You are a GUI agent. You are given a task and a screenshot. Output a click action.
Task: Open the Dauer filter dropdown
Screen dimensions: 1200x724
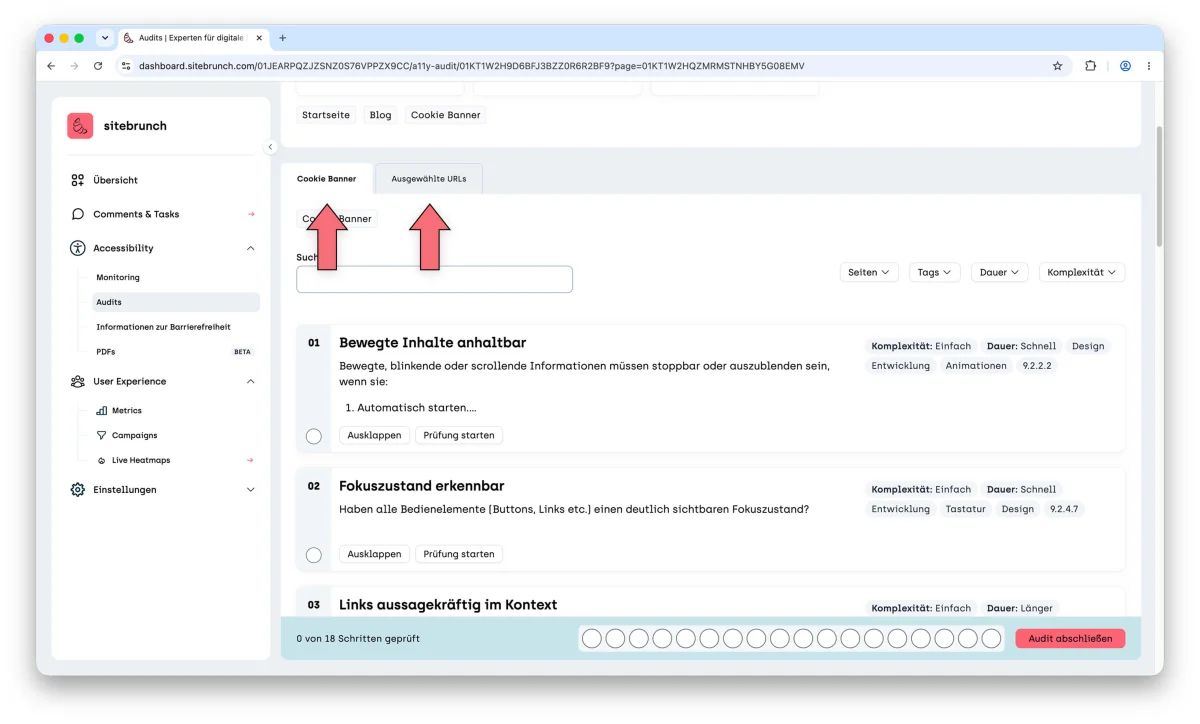[x=1000, y=272]
